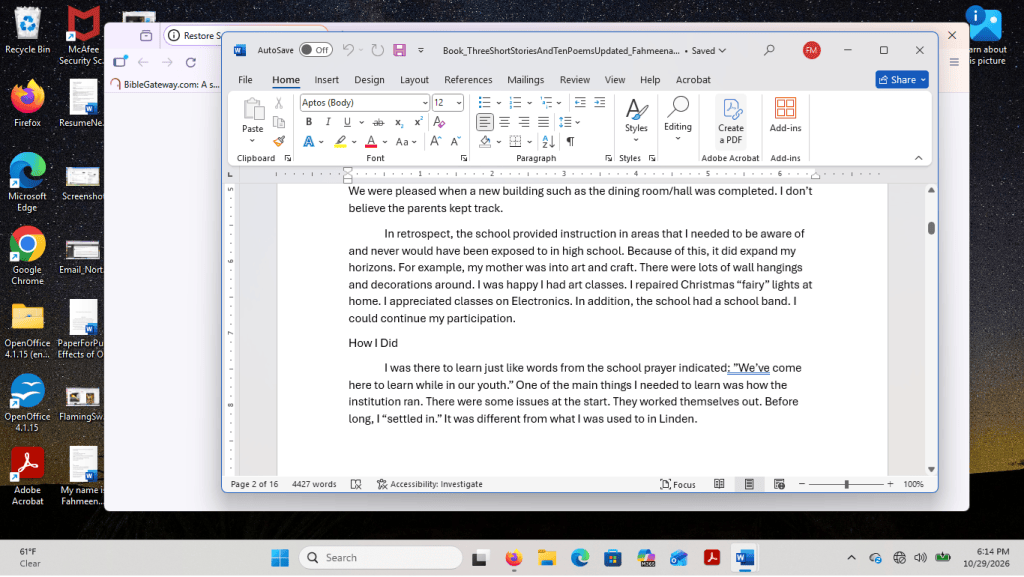Open the search magnifier in Word title bar

click(769, 50)
